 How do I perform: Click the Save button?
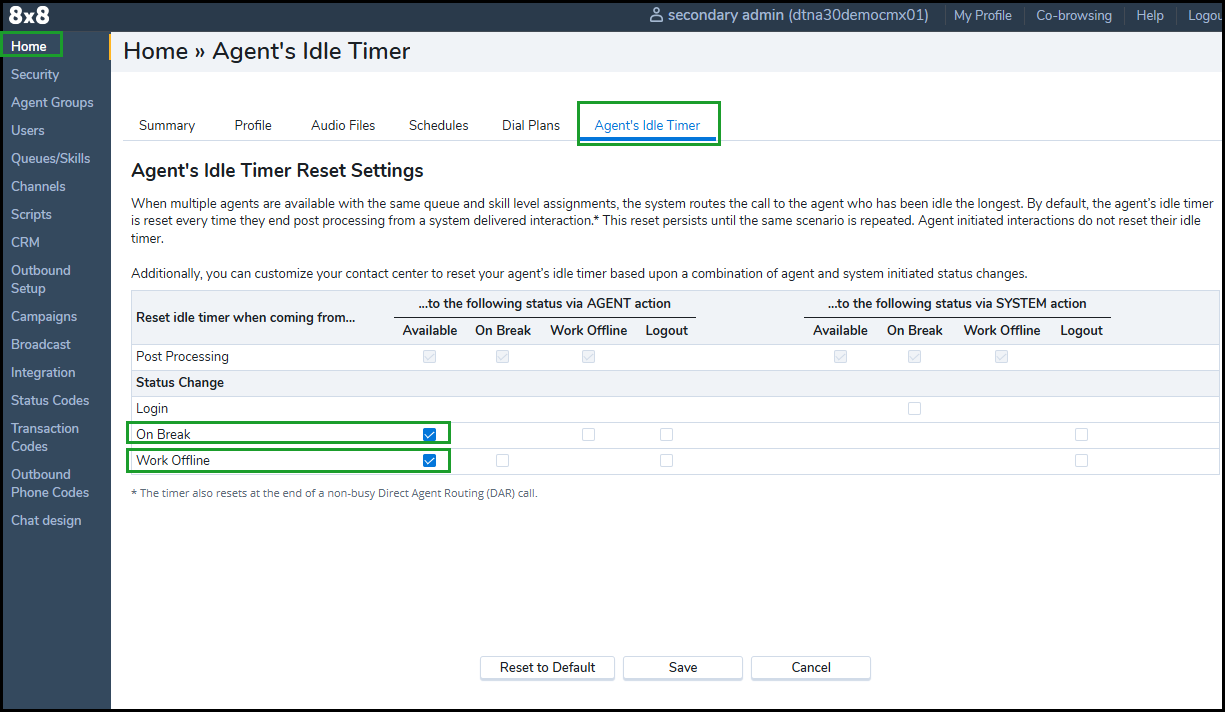click(x=682, y=667)
